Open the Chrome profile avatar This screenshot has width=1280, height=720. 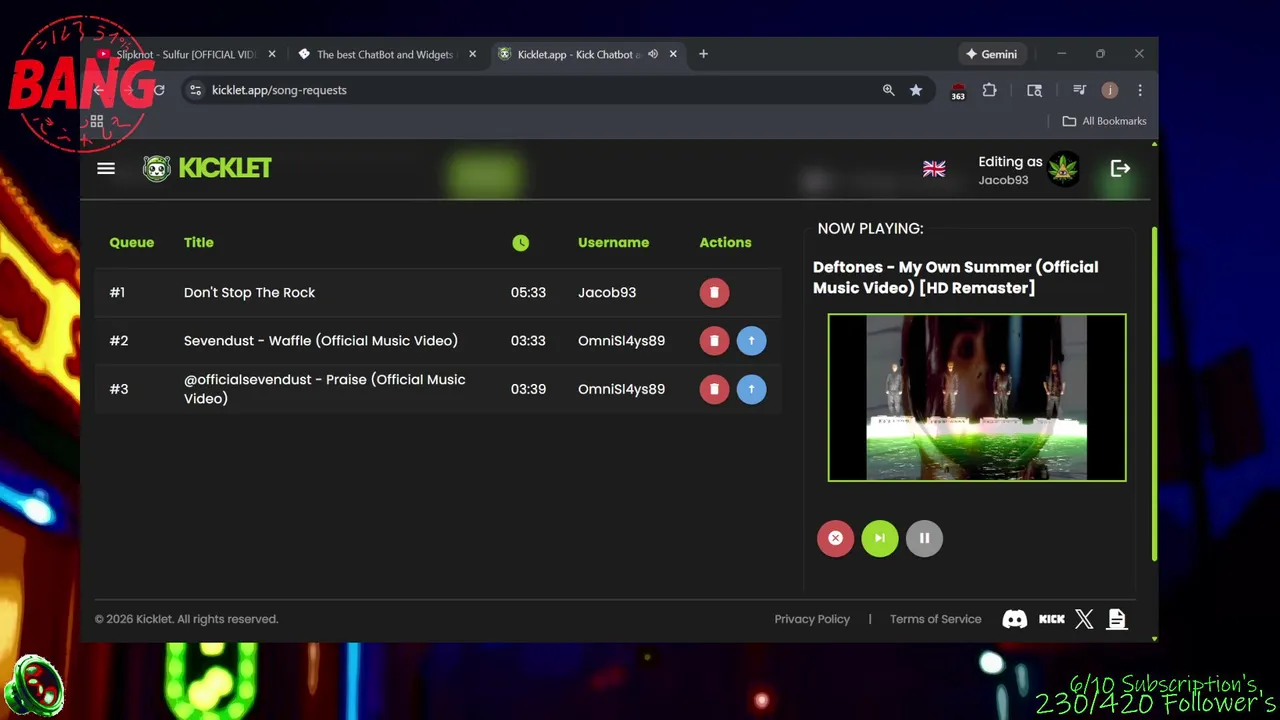[x=1110, y=90]
